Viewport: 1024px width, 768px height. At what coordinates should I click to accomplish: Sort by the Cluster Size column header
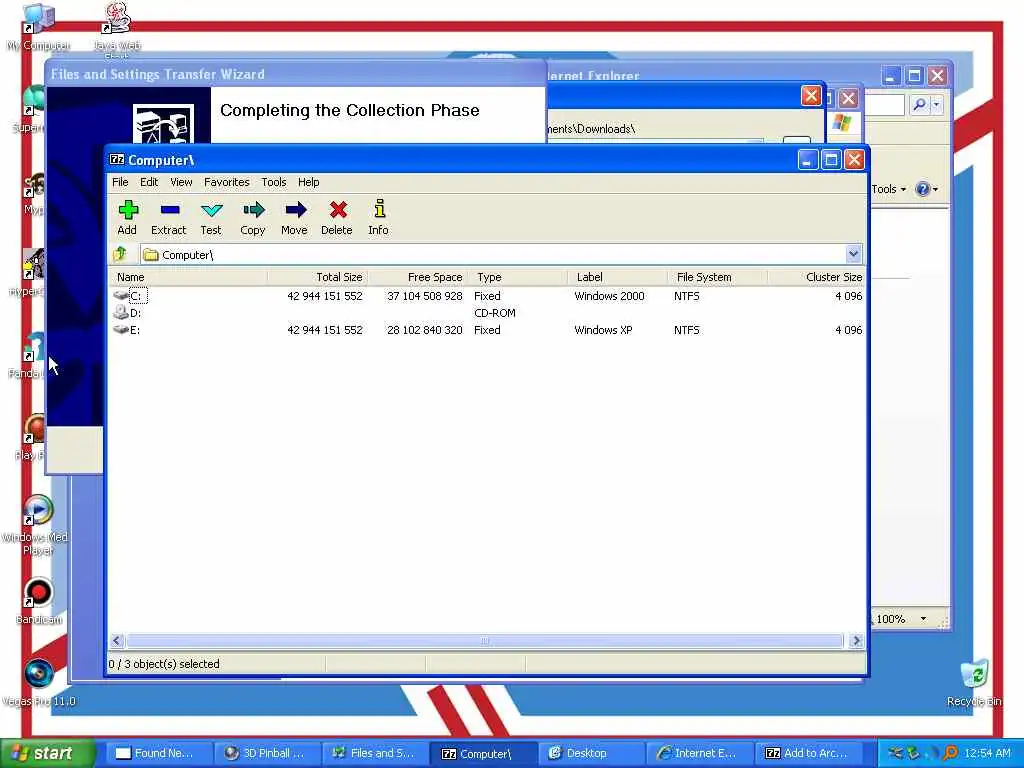[x=816, y=277]
